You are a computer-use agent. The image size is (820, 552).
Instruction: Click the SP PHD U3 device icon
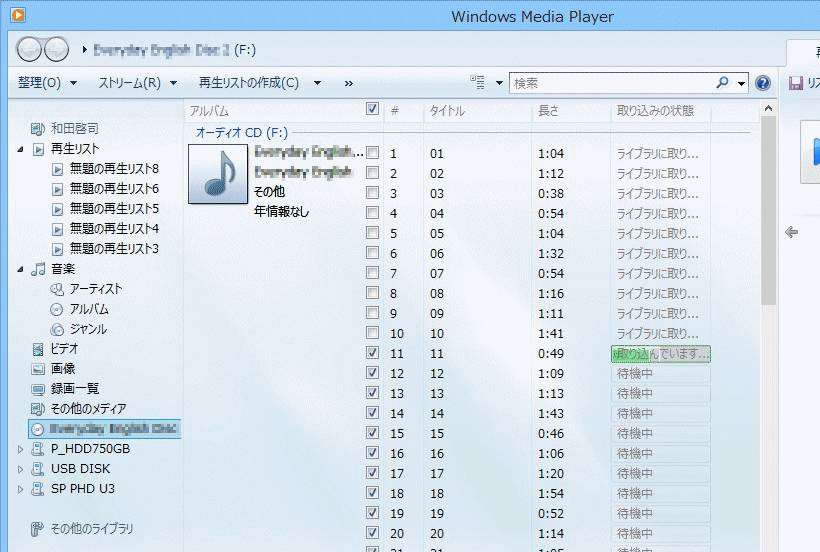point(38,489)
